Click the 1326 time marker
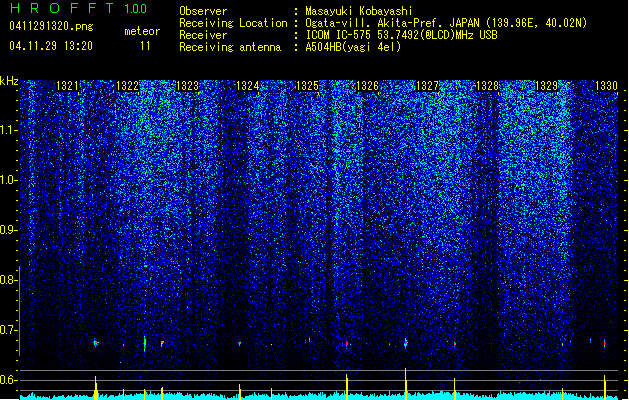This screenshot has width=629, height=400. click(x=367, y=86)
